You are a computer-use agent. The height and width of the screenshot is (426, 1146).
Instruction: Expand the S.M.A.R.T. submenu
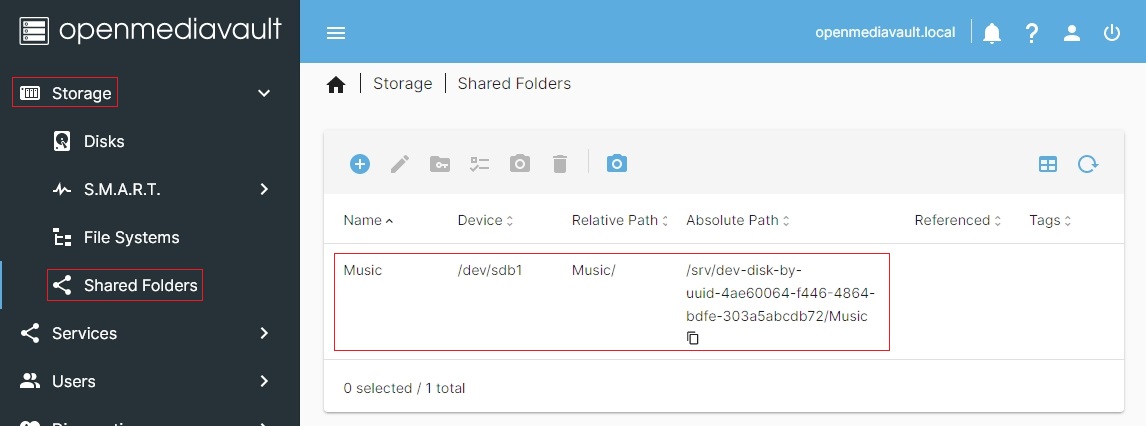[x=264, y=189]
